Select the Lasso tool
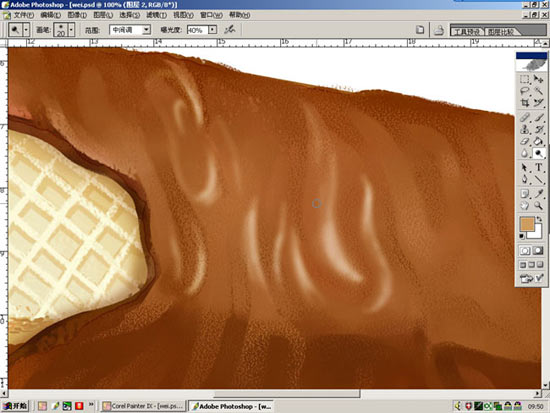Viewport: 550px width, 413px height. [x=525, y=91]
